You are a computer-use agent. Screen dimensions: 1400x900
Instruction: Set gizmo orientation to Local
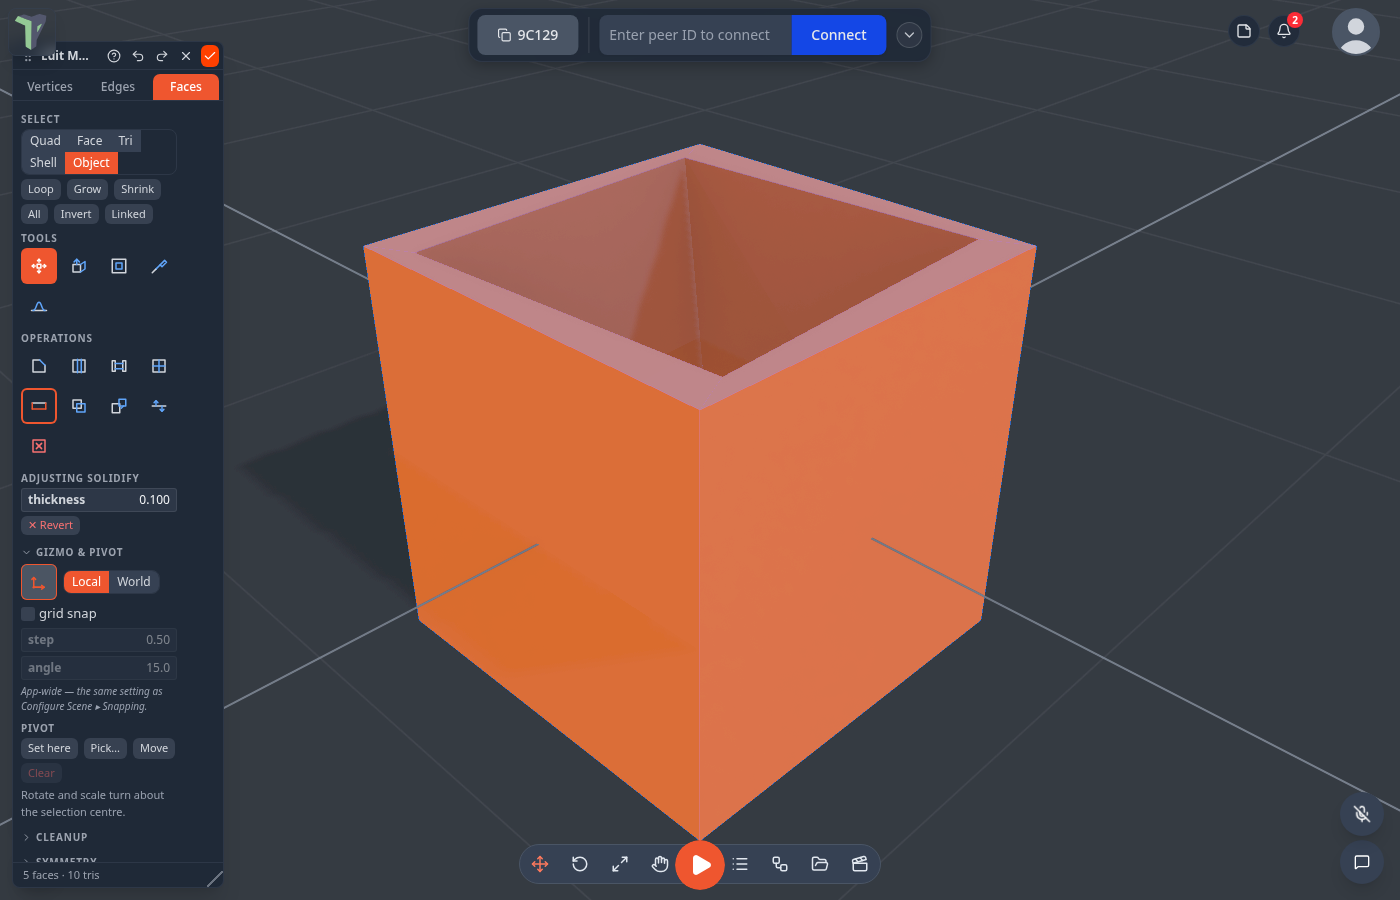[x=86, y=582]
